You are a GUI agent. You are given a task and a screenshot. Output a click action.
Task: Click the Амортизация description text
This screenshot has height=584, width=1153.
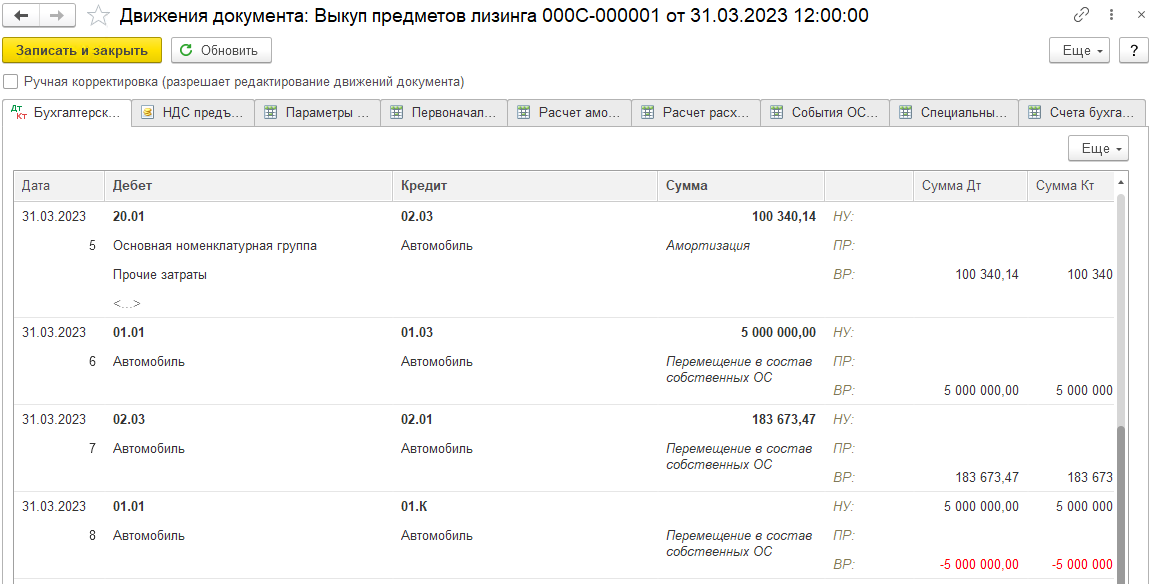click(708, 245)
